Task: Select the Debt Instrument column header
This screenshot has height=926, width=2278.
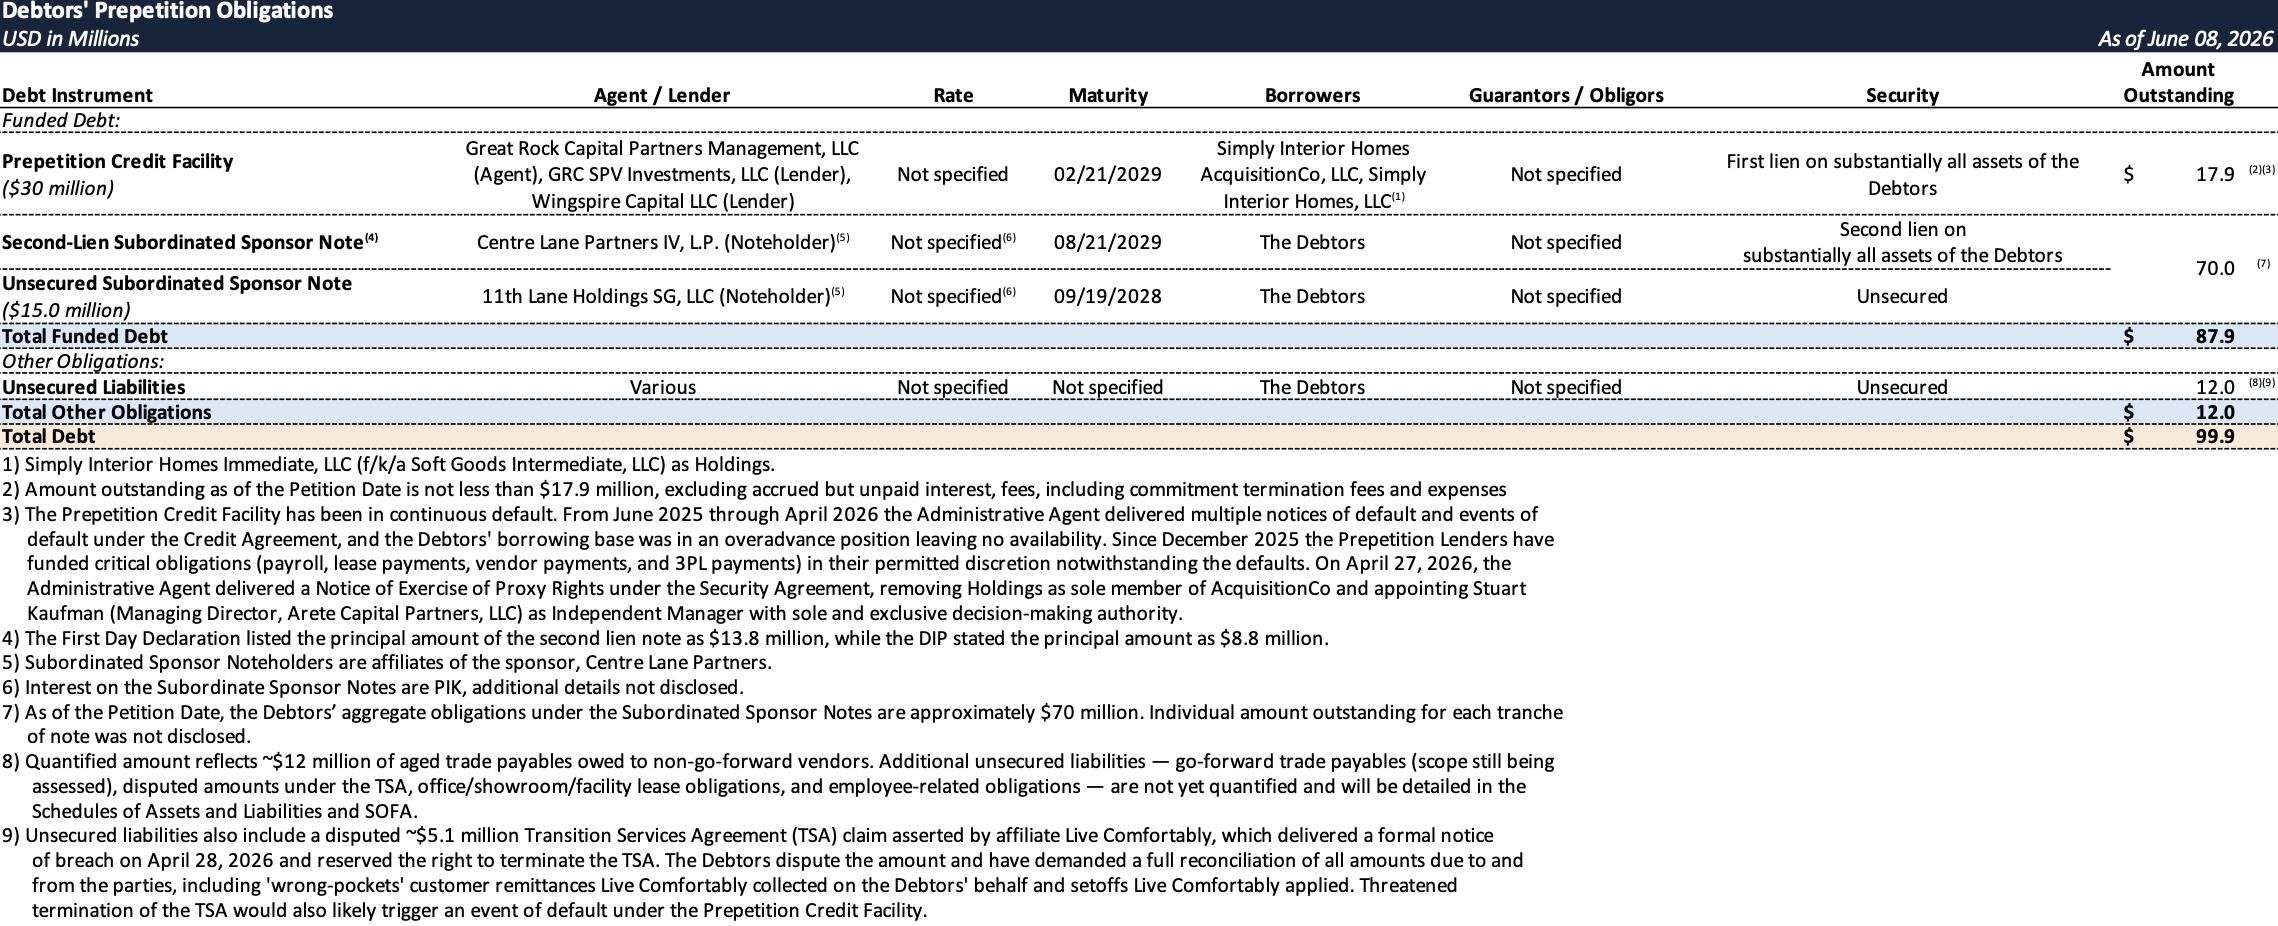Action: 77,95
